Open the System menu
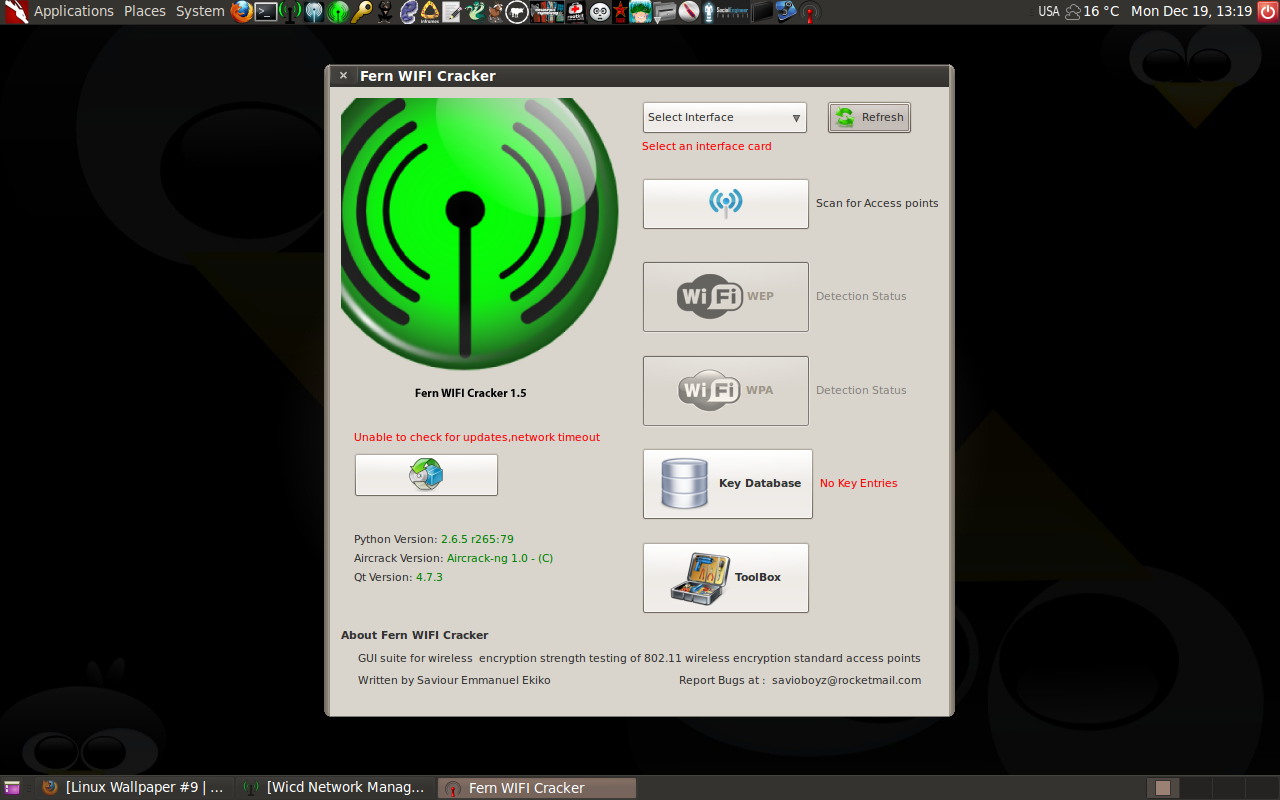The image size is (1280, 800). [x=200, y=11]
